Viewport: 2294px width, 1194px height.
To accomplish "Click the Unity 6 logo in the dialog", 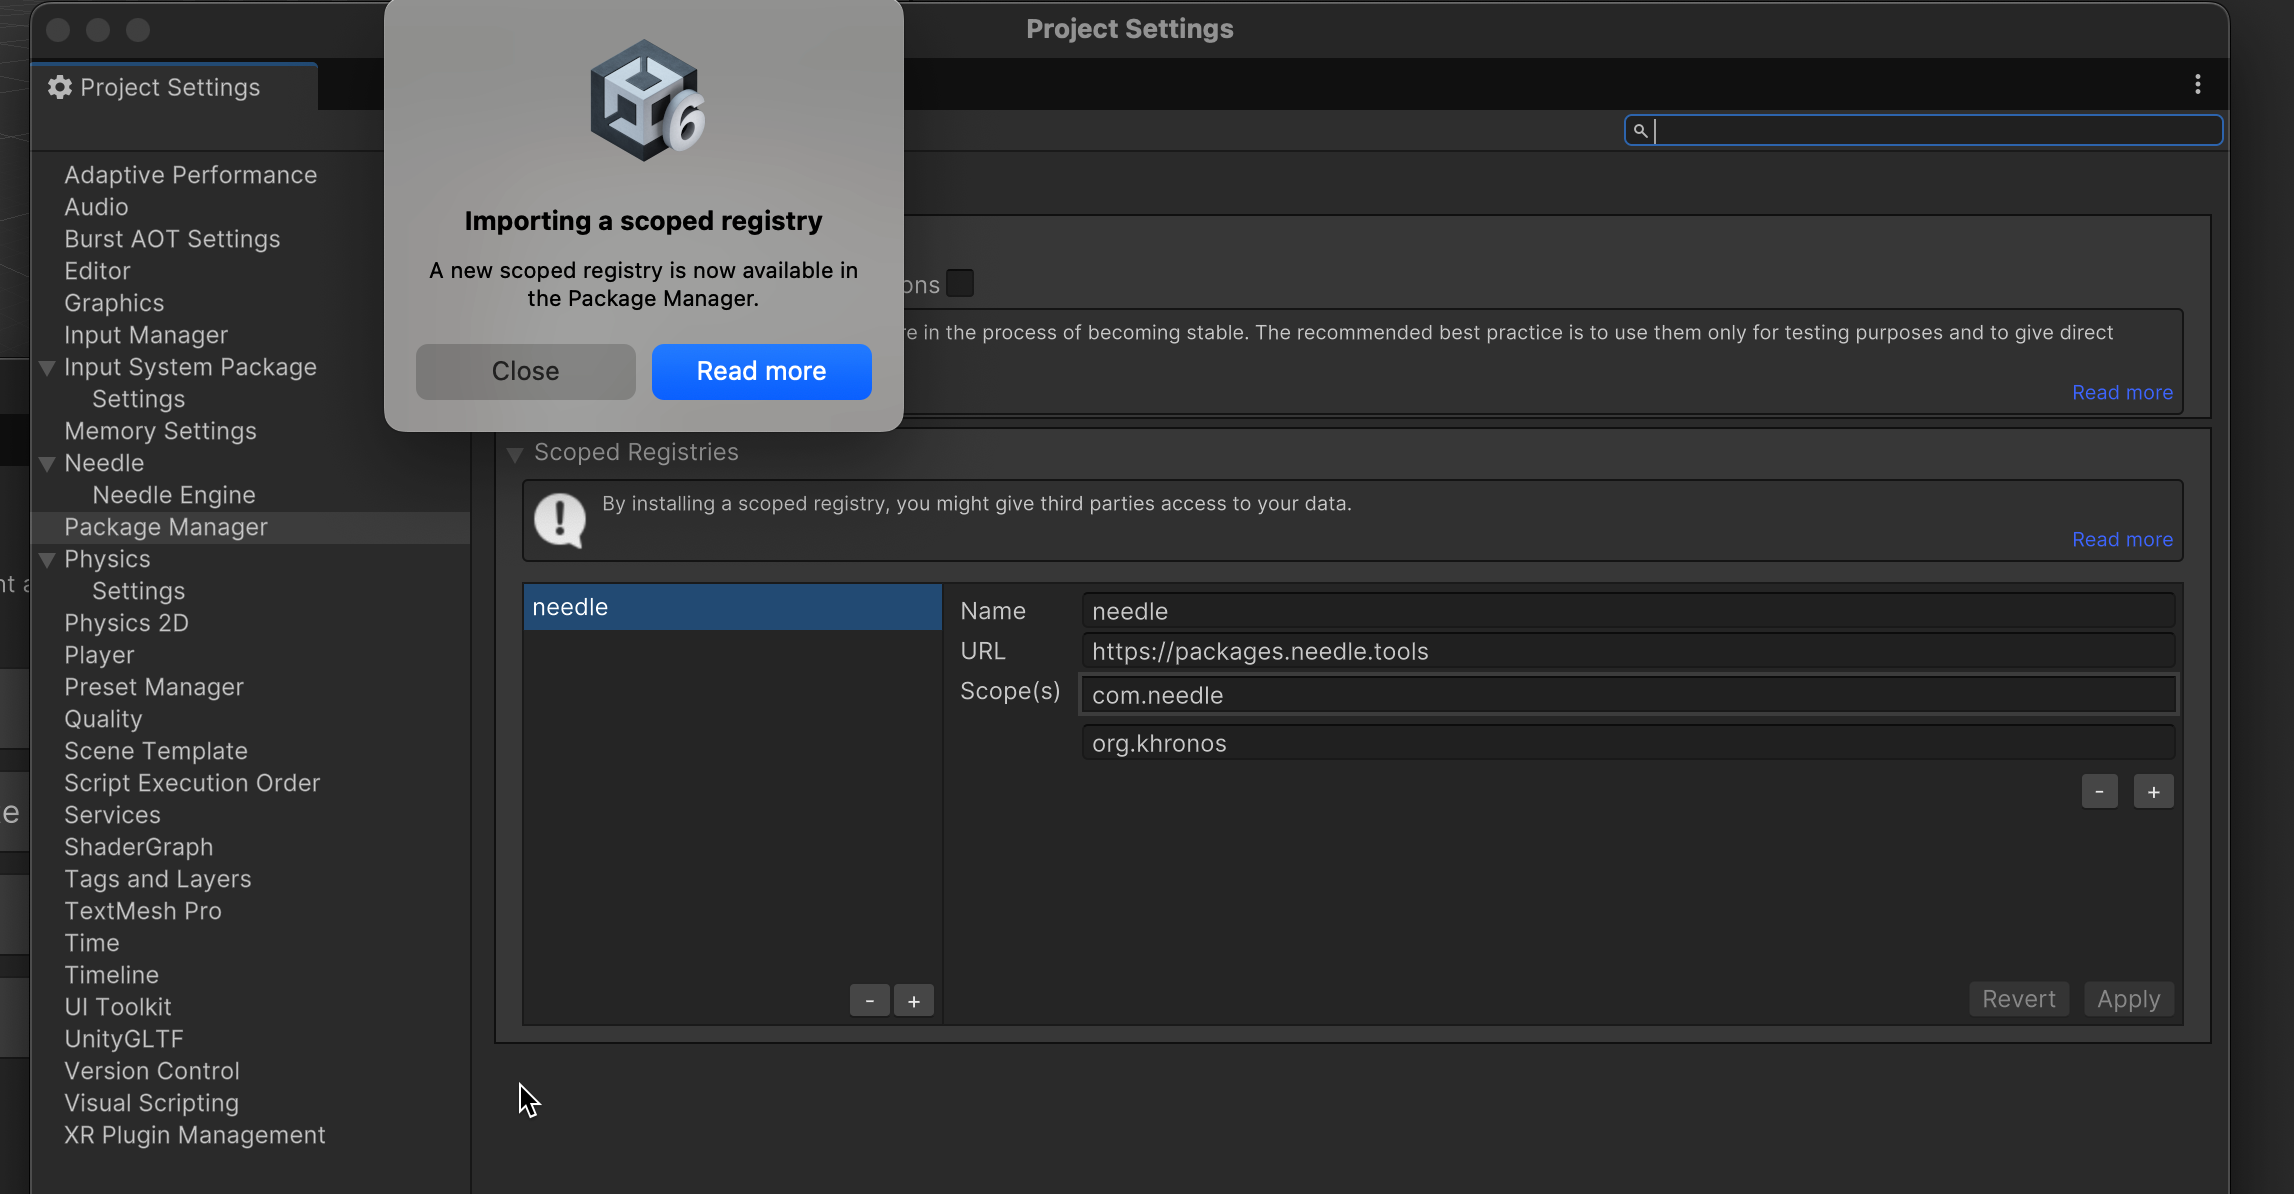I will 647,101.
